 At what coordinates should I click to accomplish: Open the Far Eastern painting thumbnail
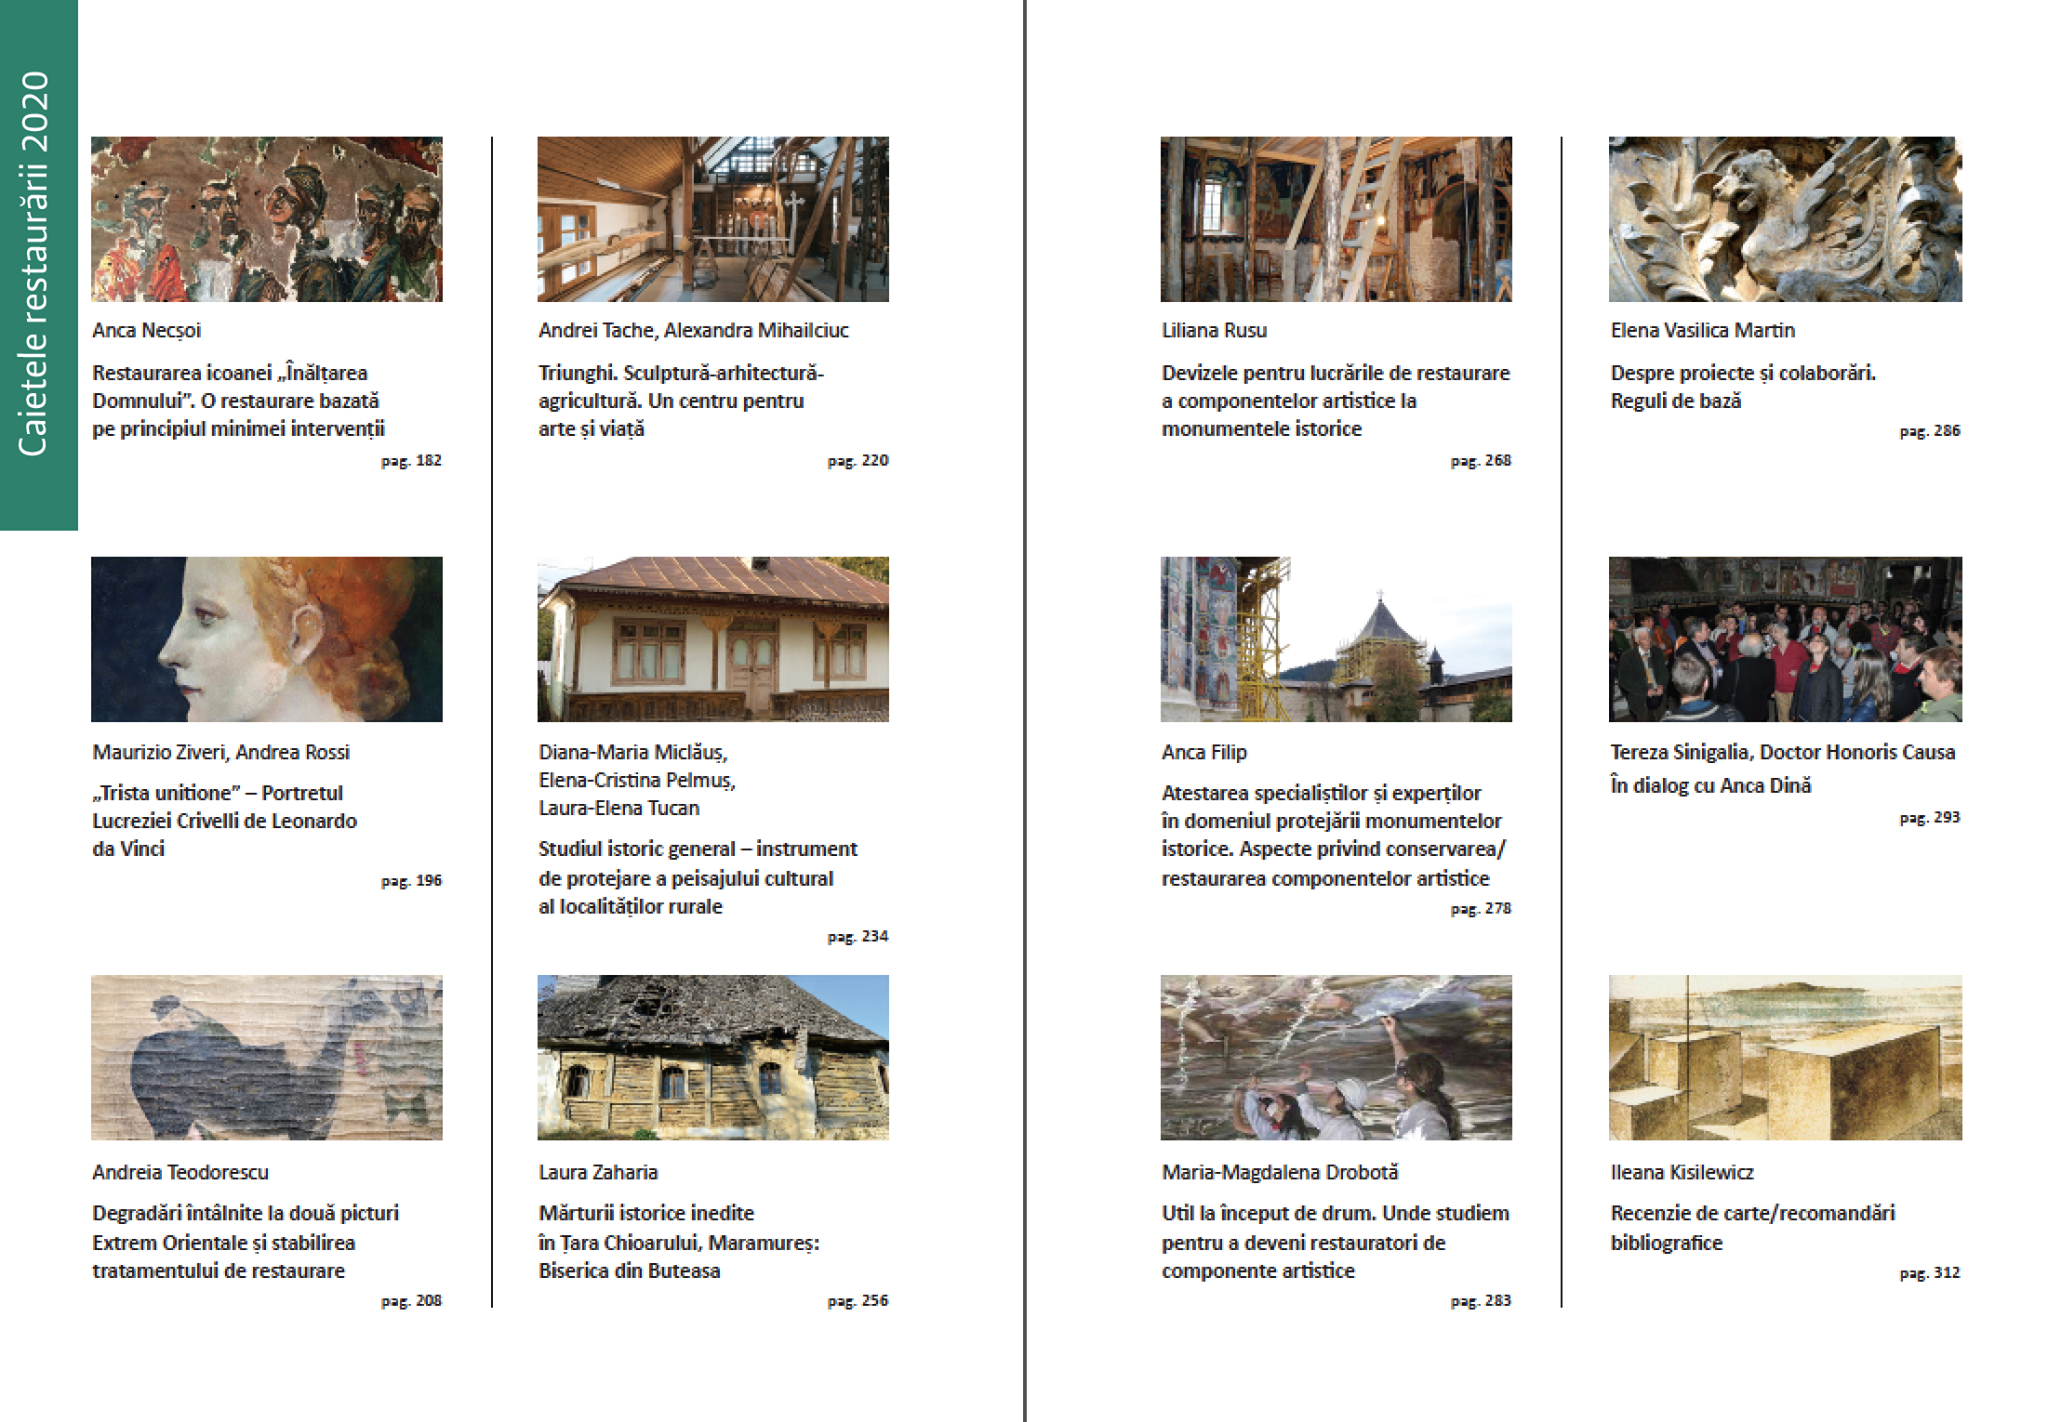(266, 1057)
